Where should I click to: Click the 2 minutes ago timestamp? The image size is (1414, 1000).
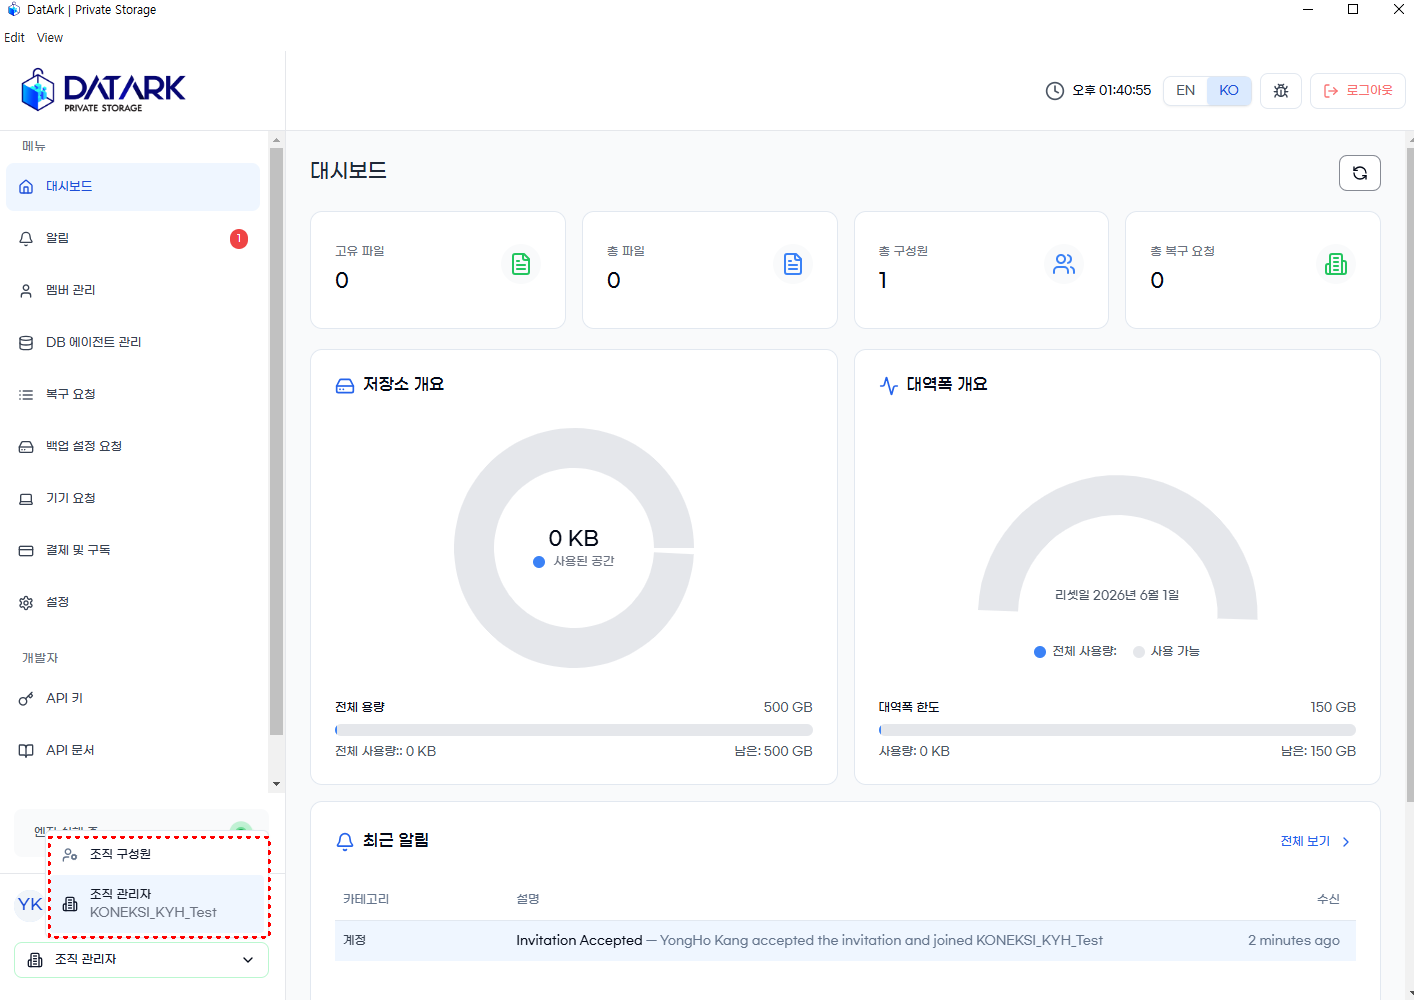(1294, 941)
